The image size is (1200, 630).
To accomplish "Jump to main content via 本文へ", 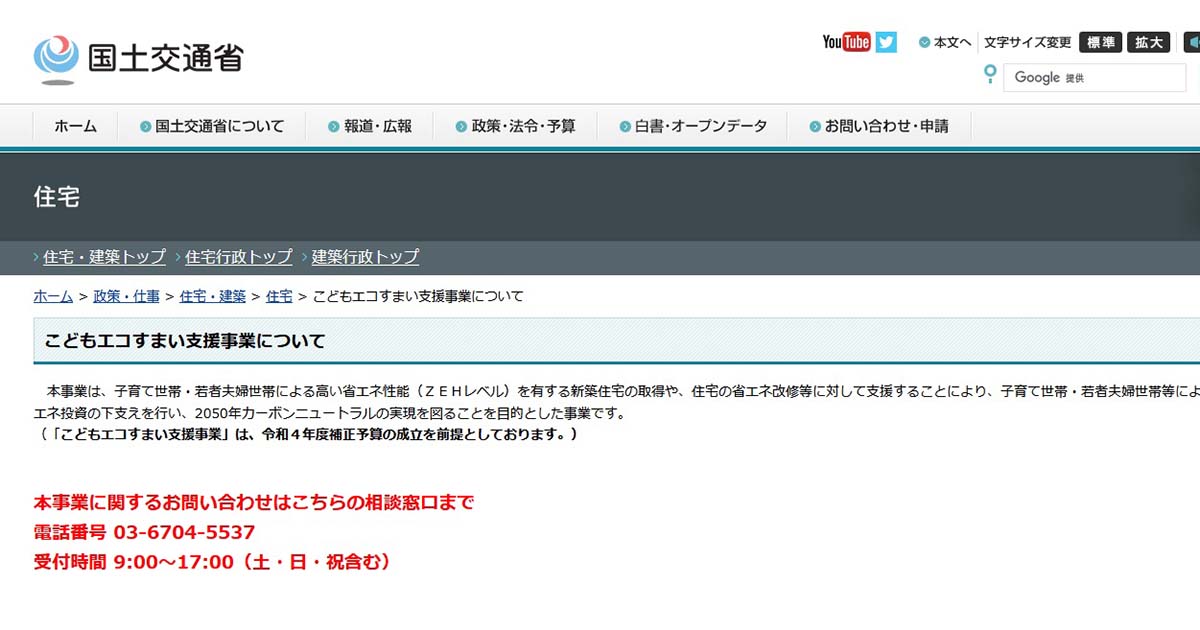I will (945, 42).
